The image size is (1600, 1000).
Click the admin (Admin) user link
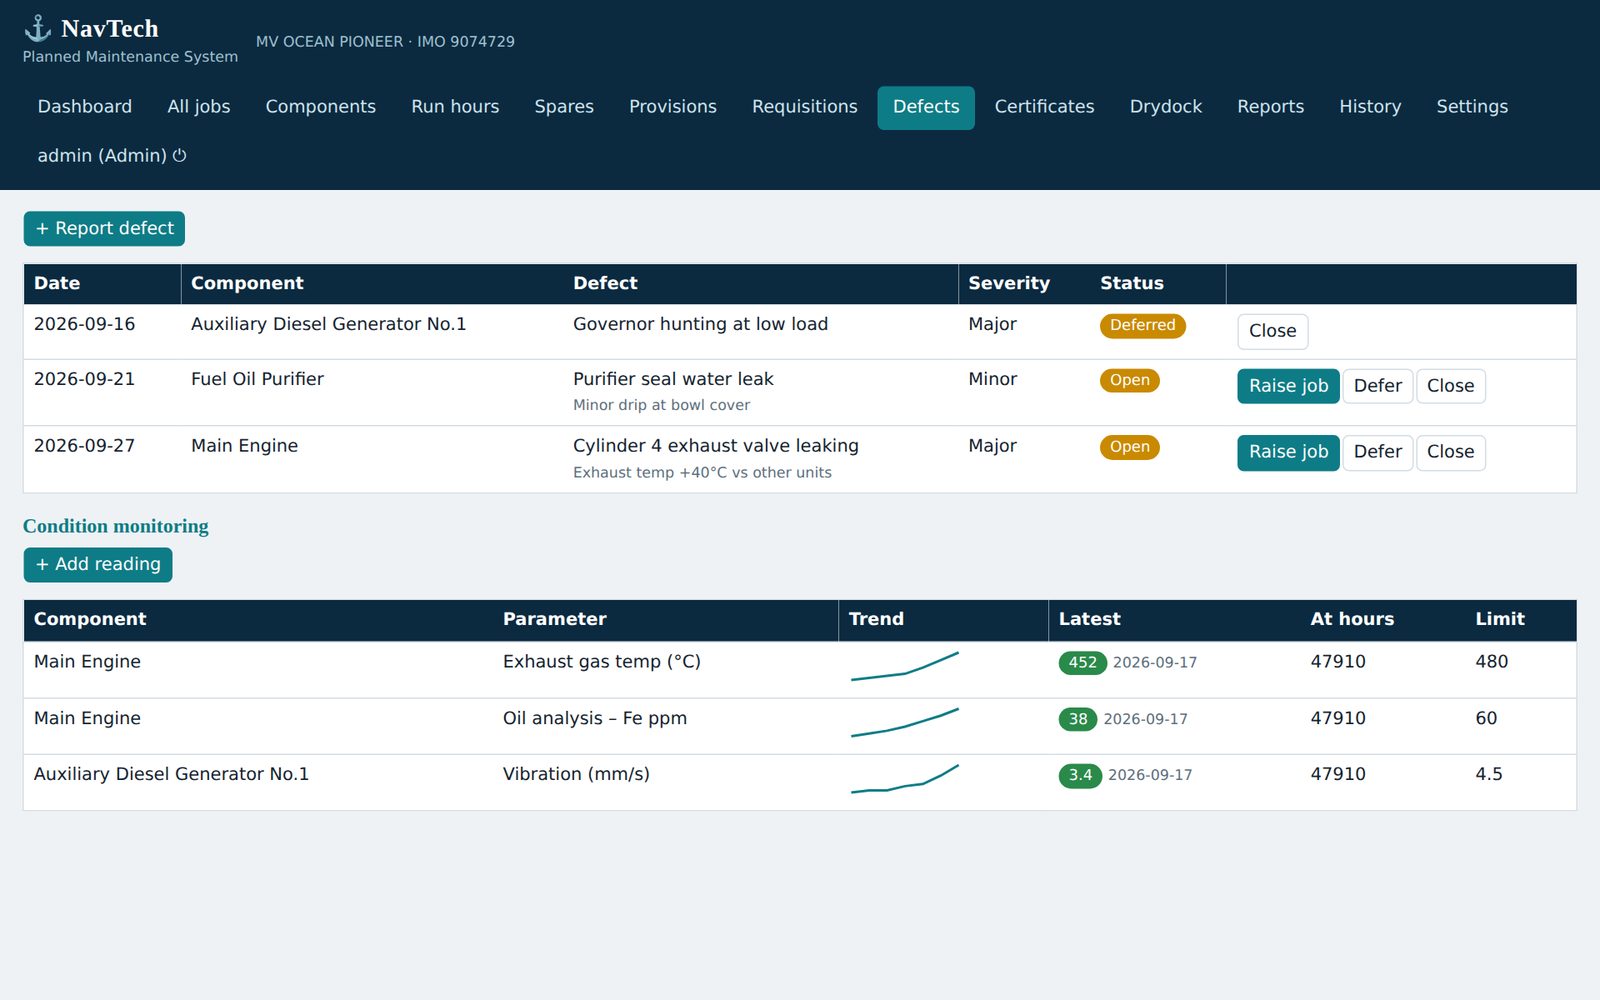click(112, 155)
